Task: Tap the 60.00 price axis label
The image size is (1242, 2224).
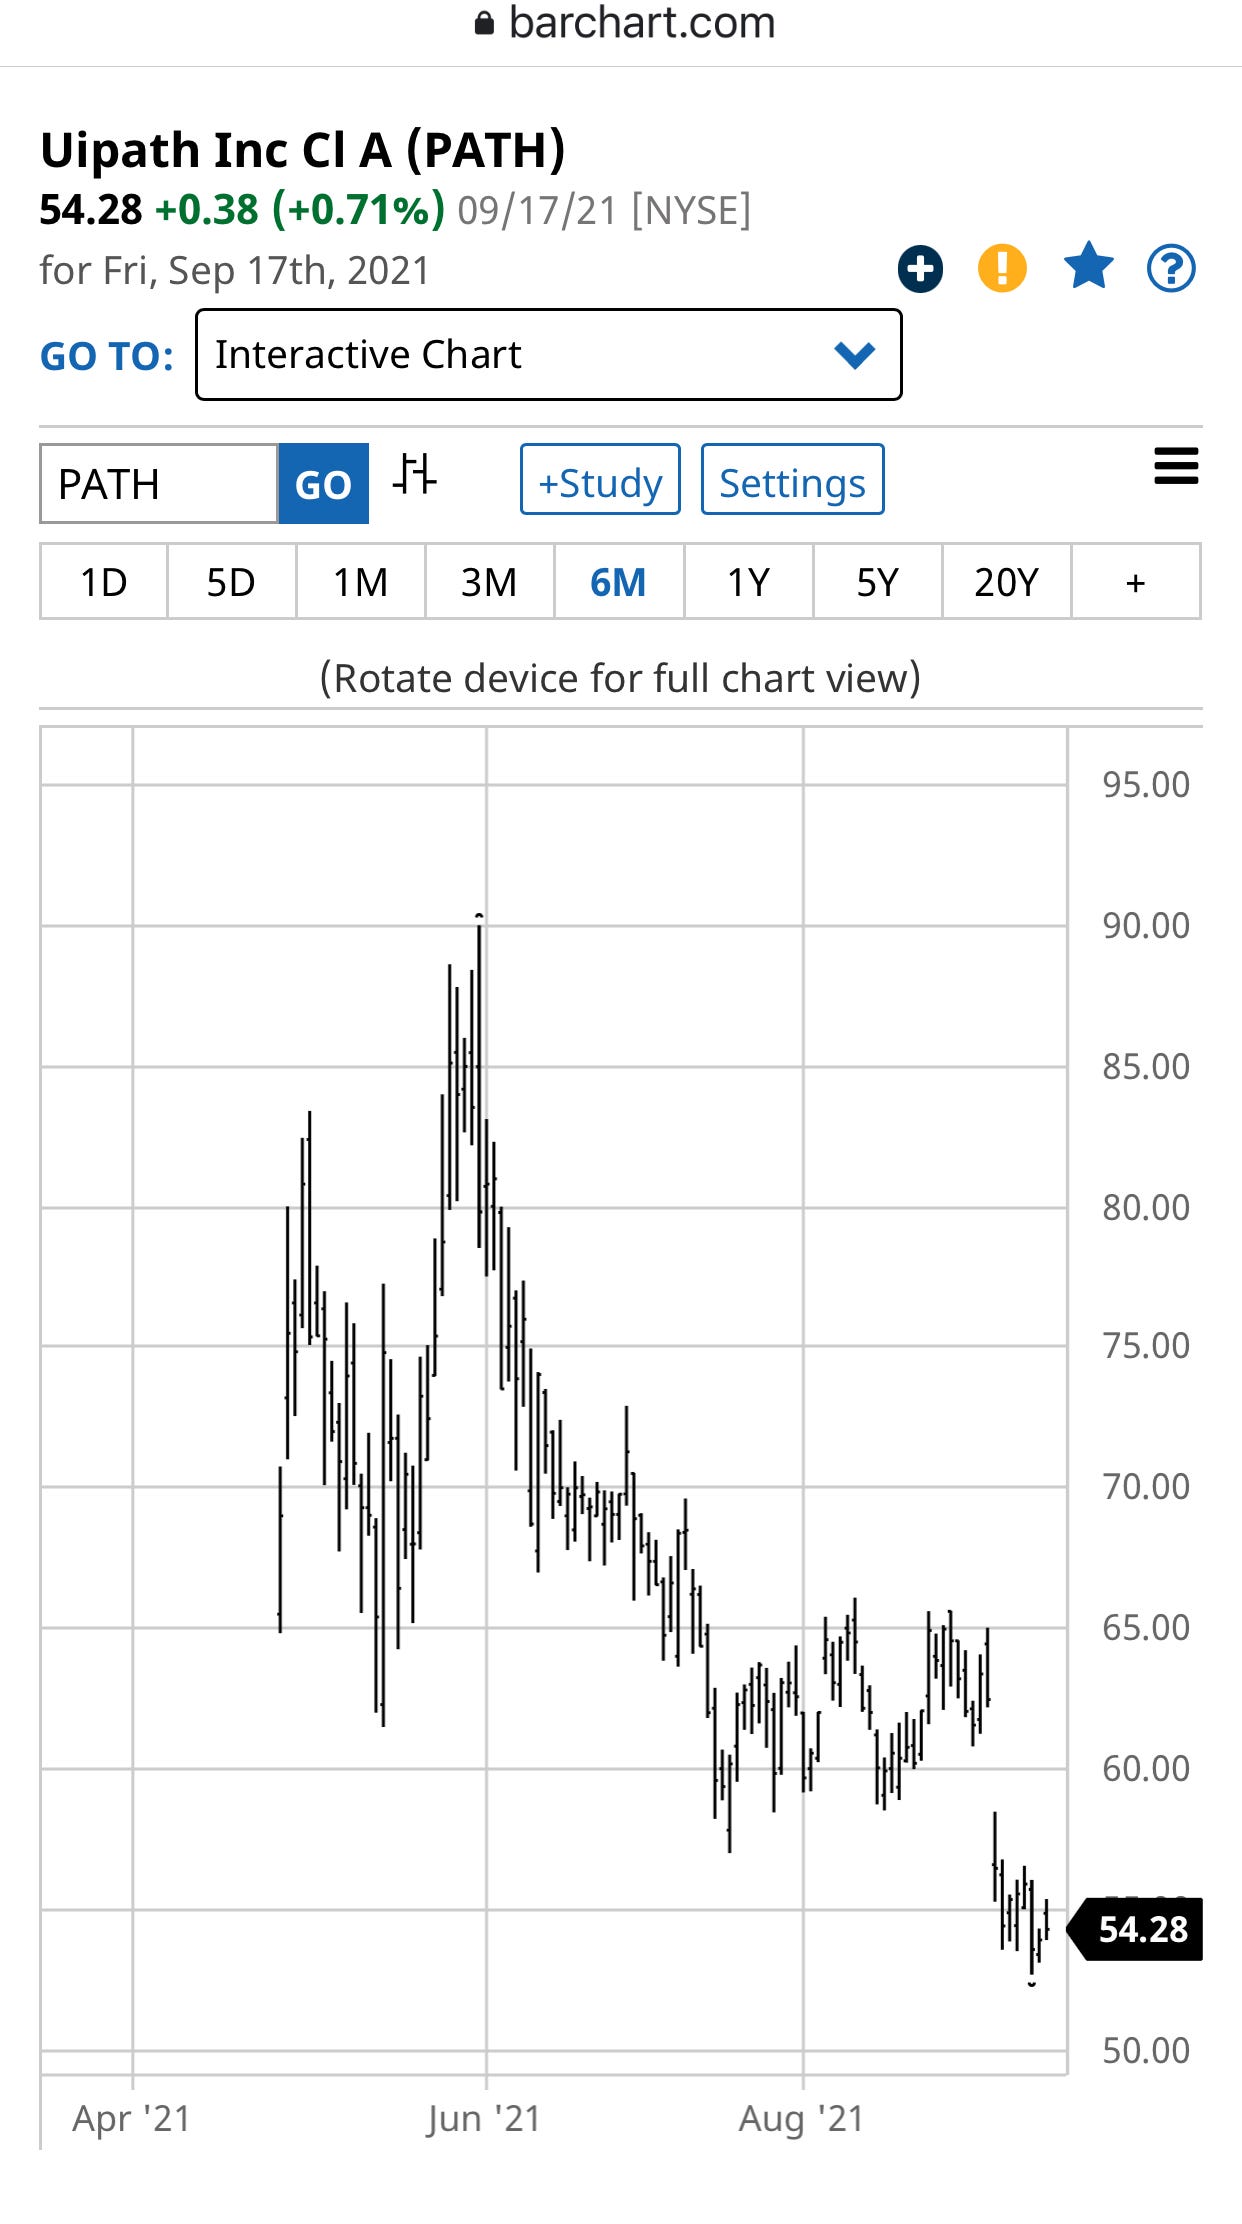Action: 1146,1769
